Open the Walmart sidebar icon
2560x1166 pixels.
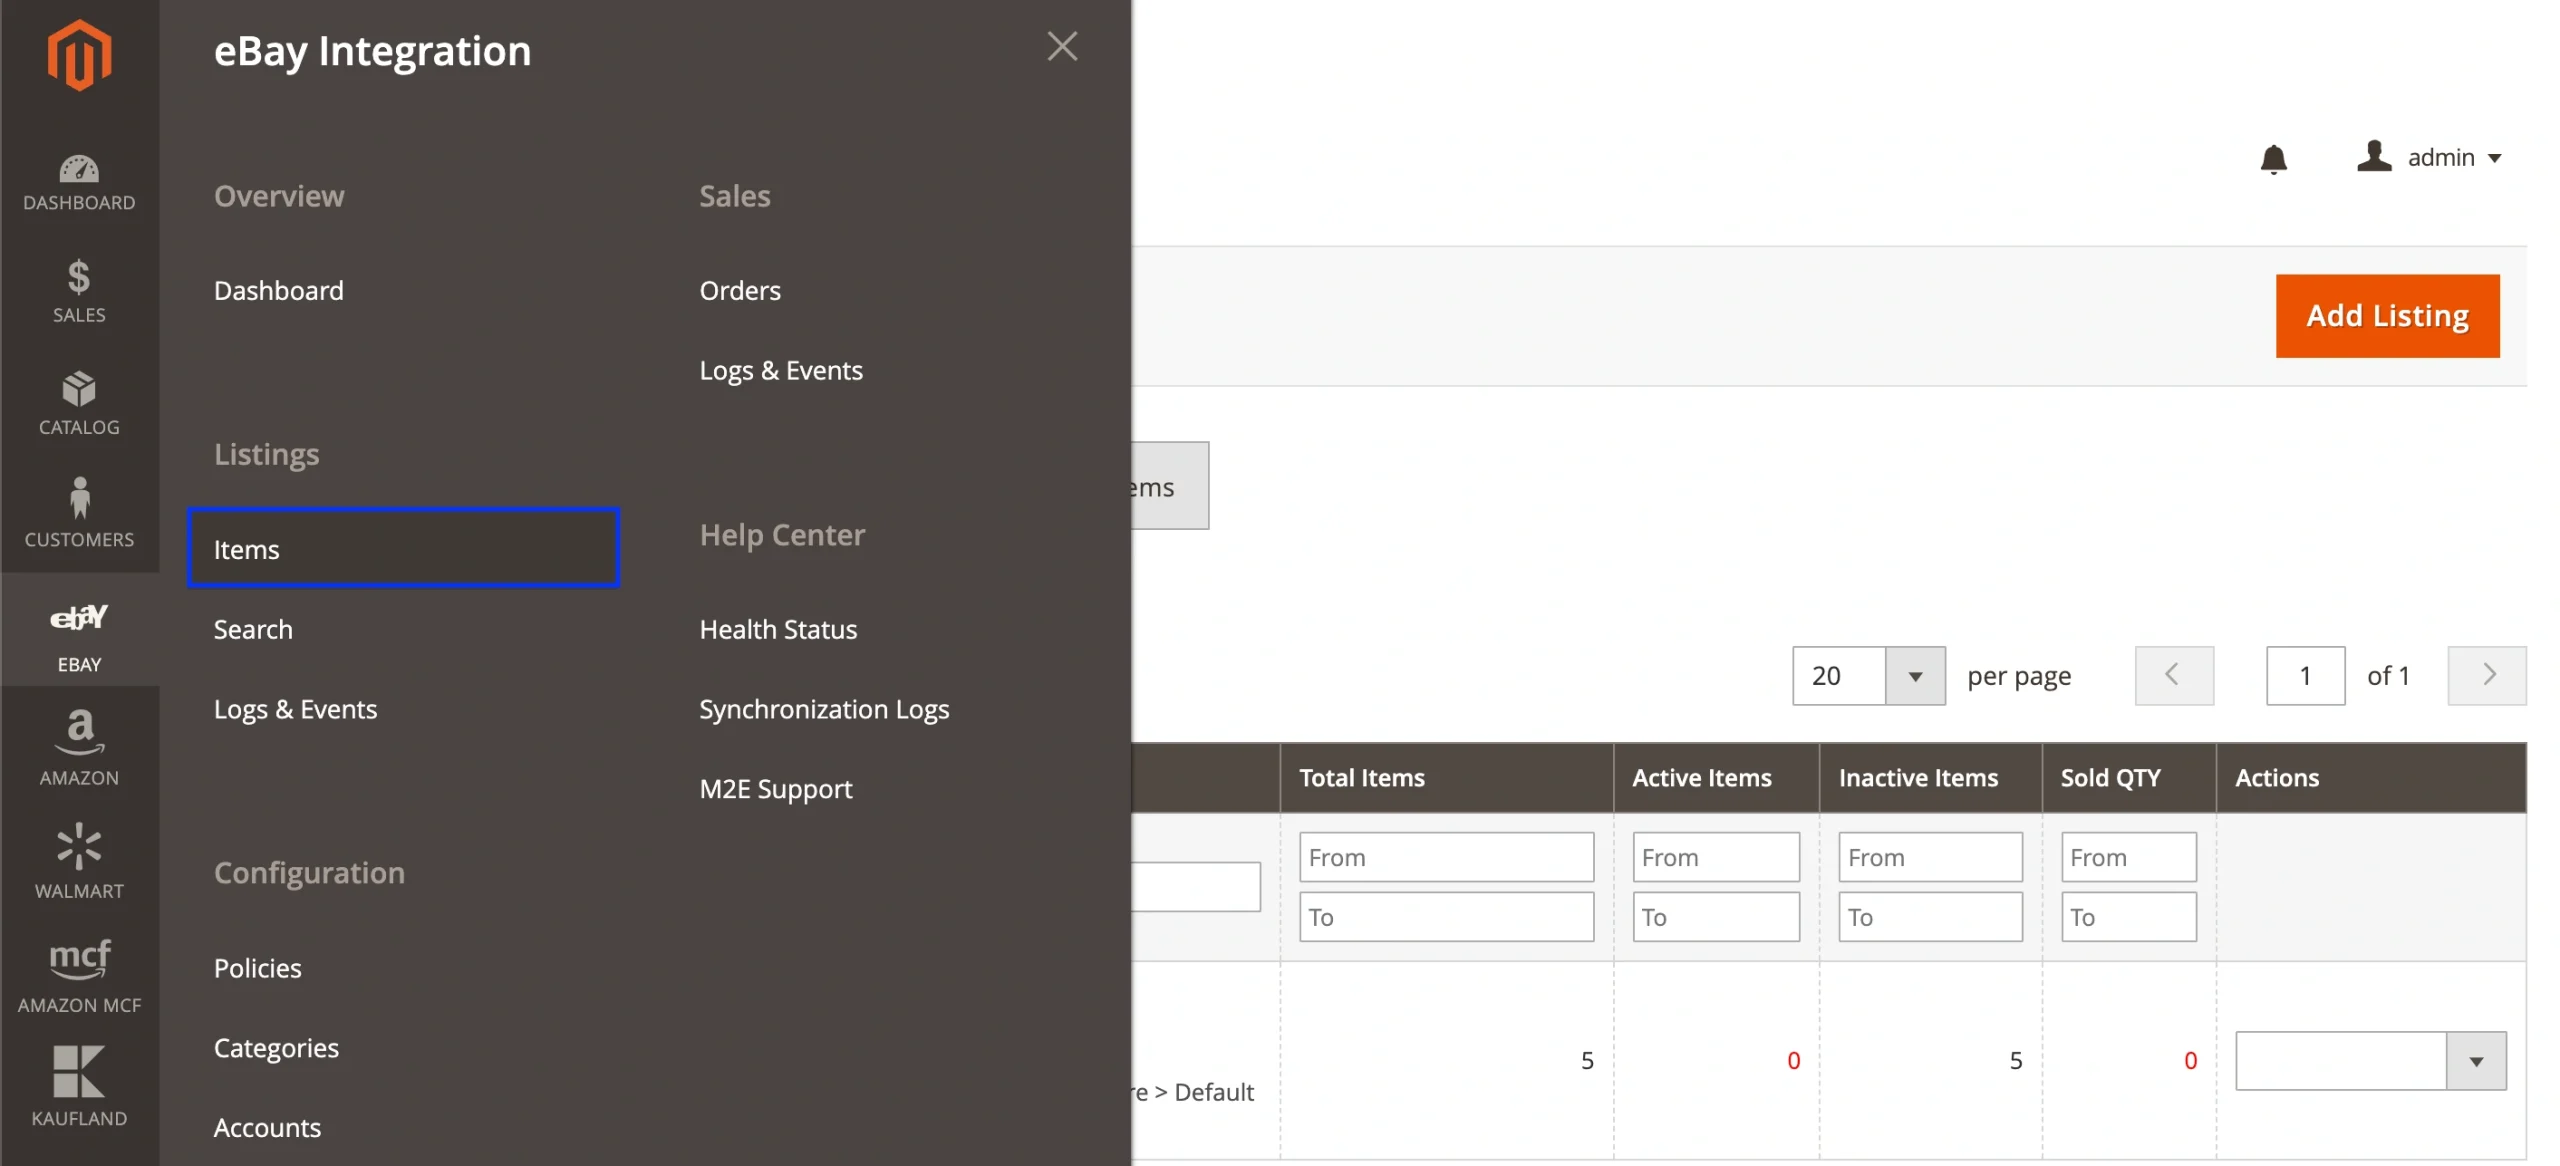pos(79,860)
